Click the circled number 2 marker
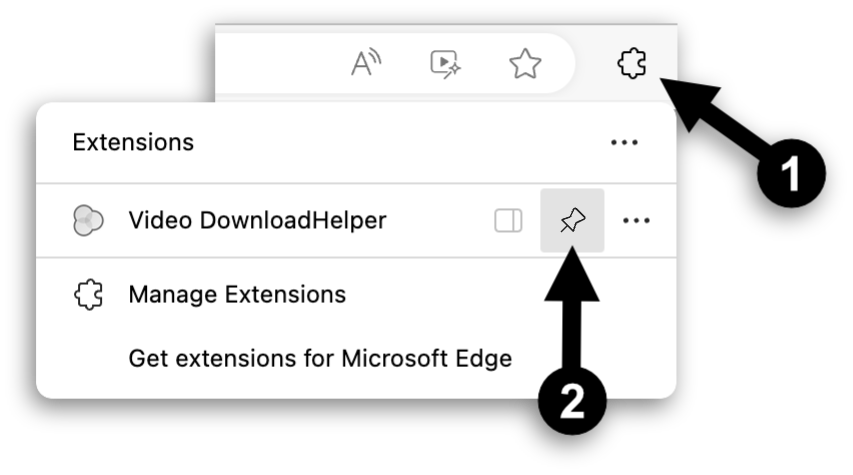Image resolution: width=853 pixels, height=475 pixels. (571, 400)
